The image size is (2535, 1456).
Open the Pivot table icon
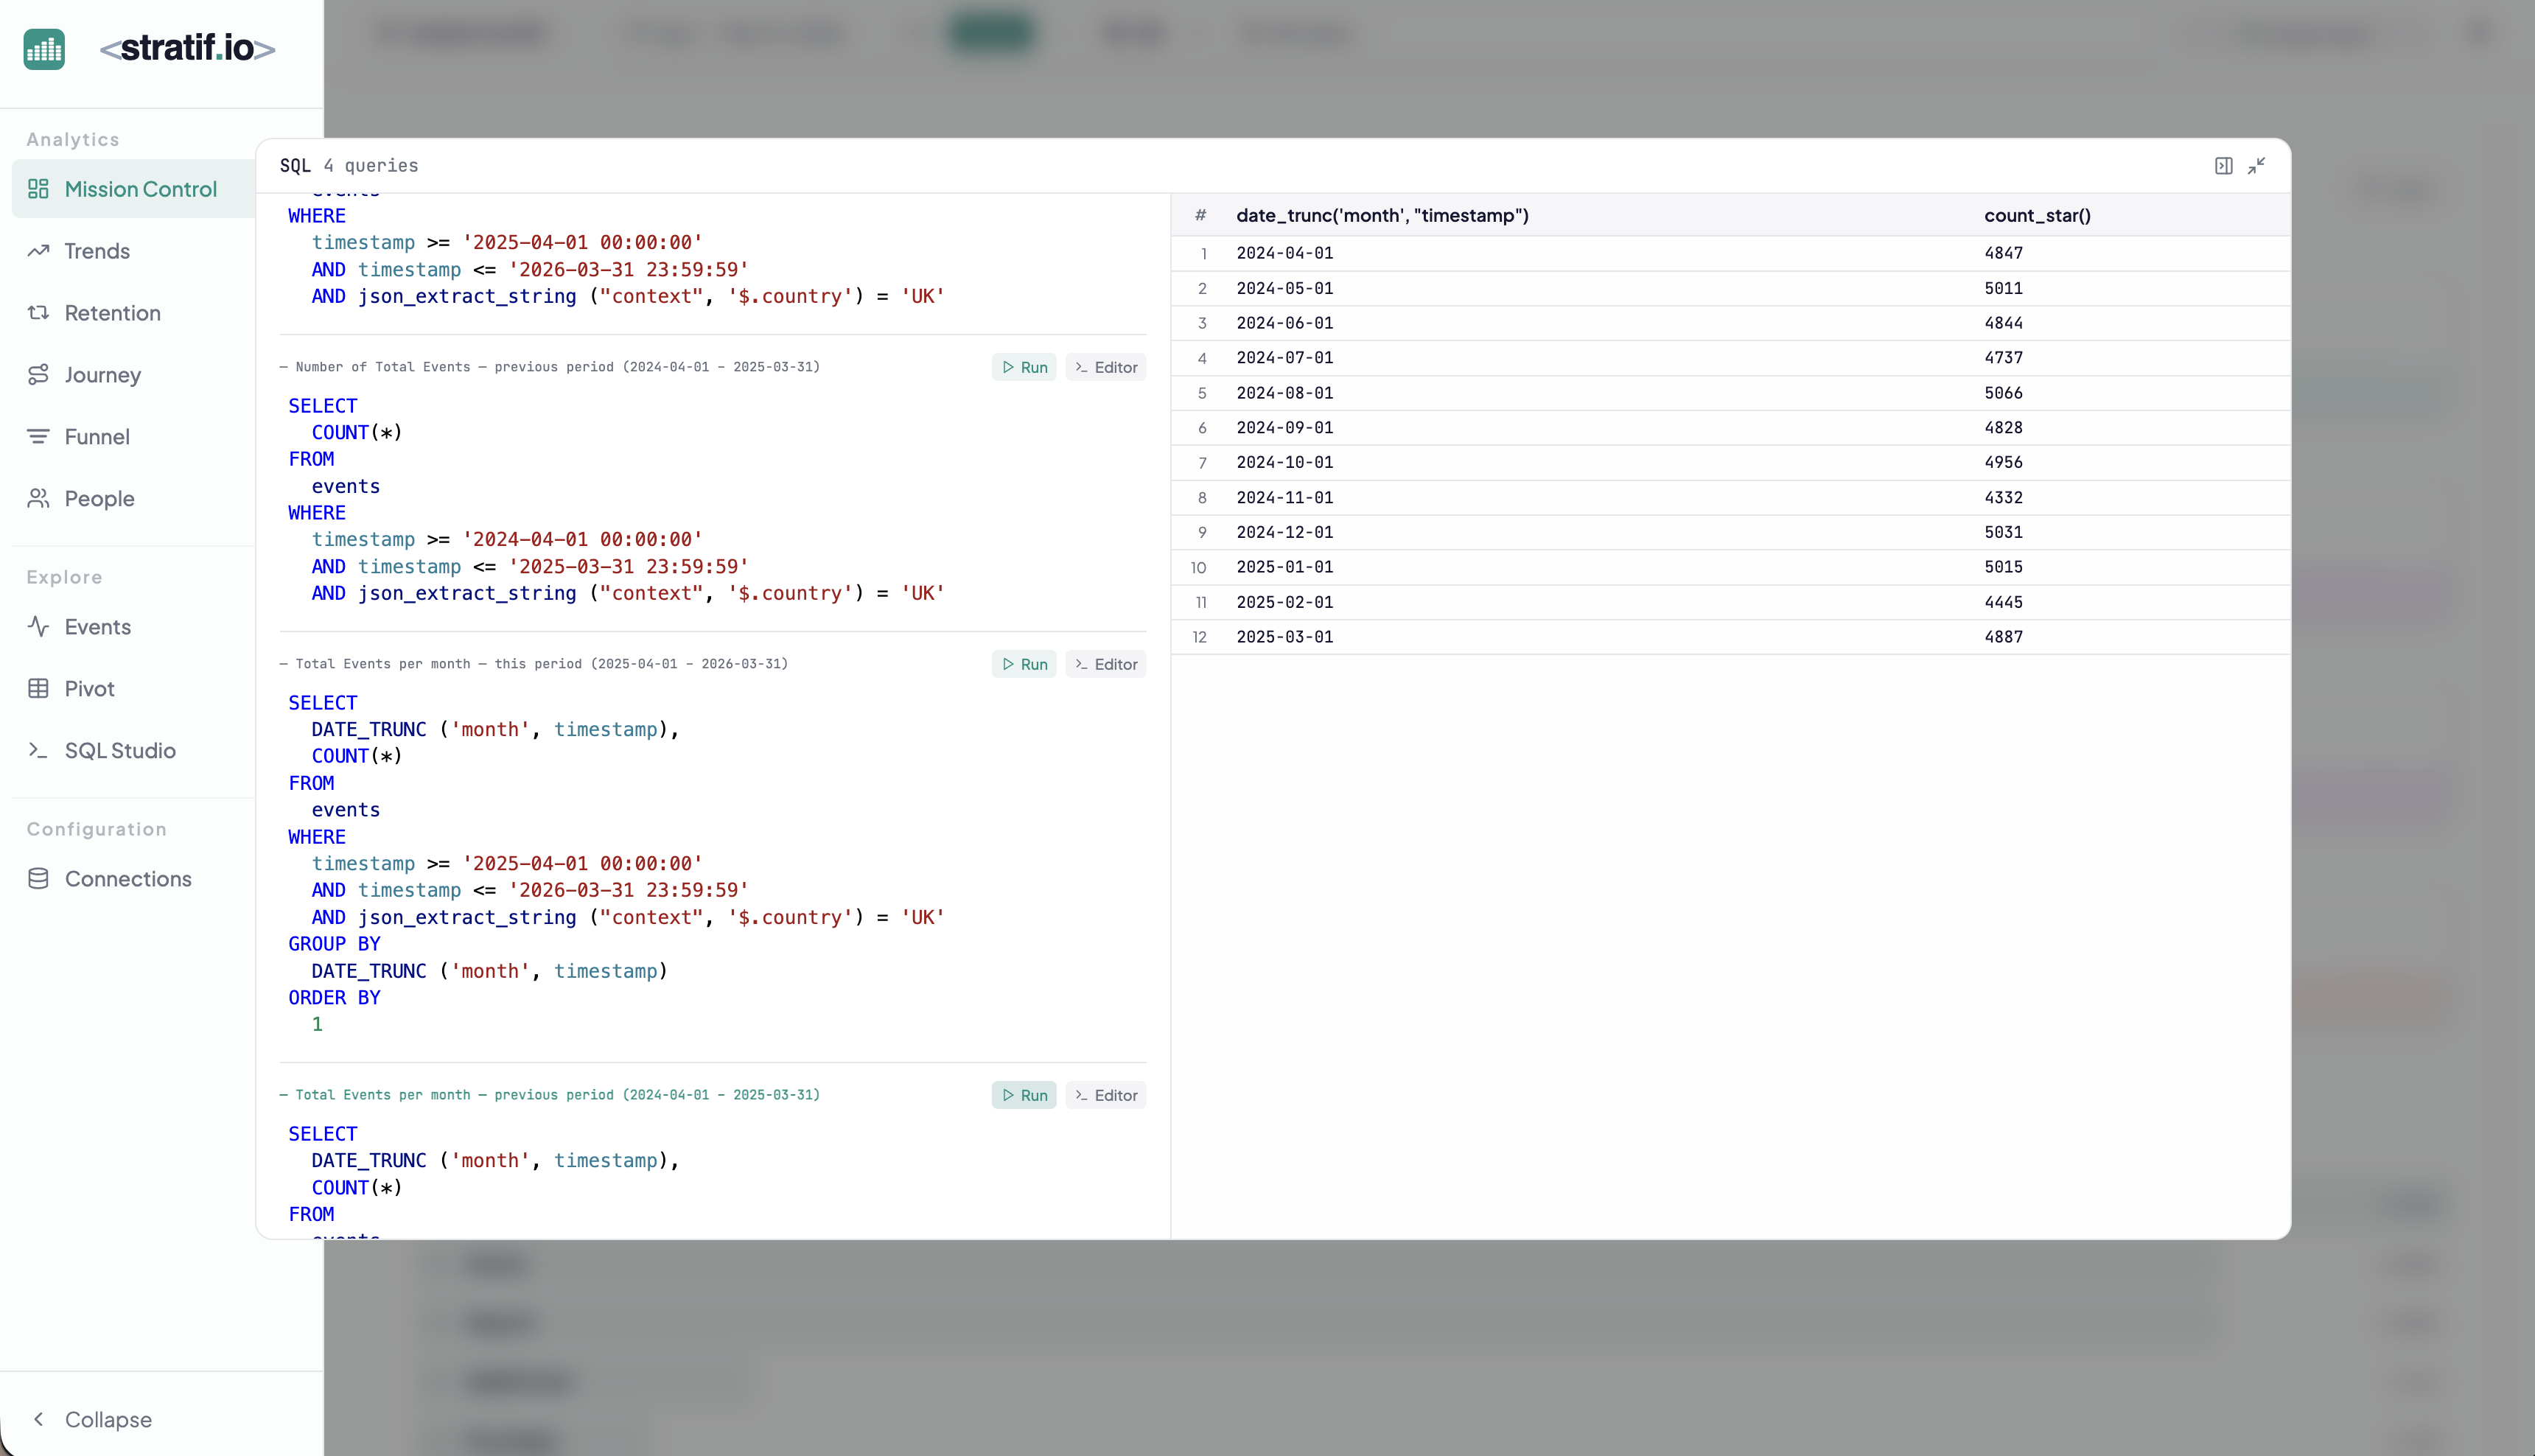pyautogui.click(x=38, y=689)
